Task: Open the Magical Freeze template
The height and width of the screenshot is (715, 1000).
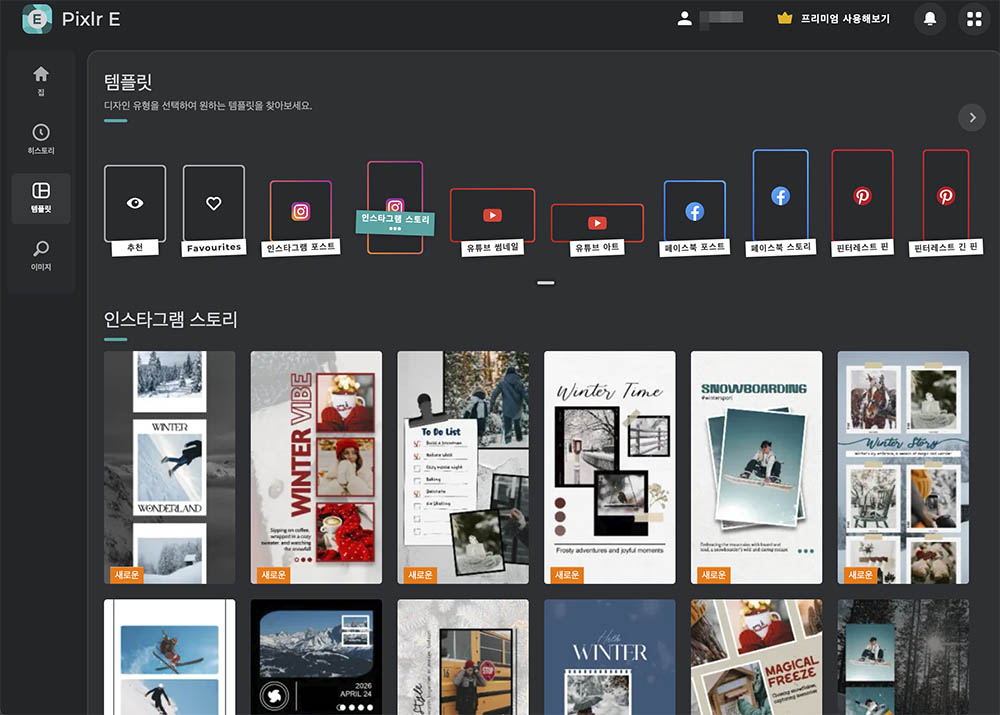Action: tap(756, 657)
